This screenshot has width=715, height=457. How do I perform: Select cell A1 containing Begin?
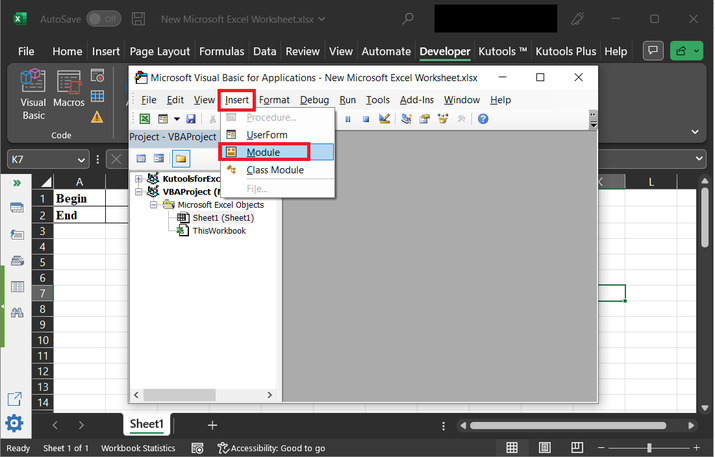pyautogui.click(x=79, y=198)
